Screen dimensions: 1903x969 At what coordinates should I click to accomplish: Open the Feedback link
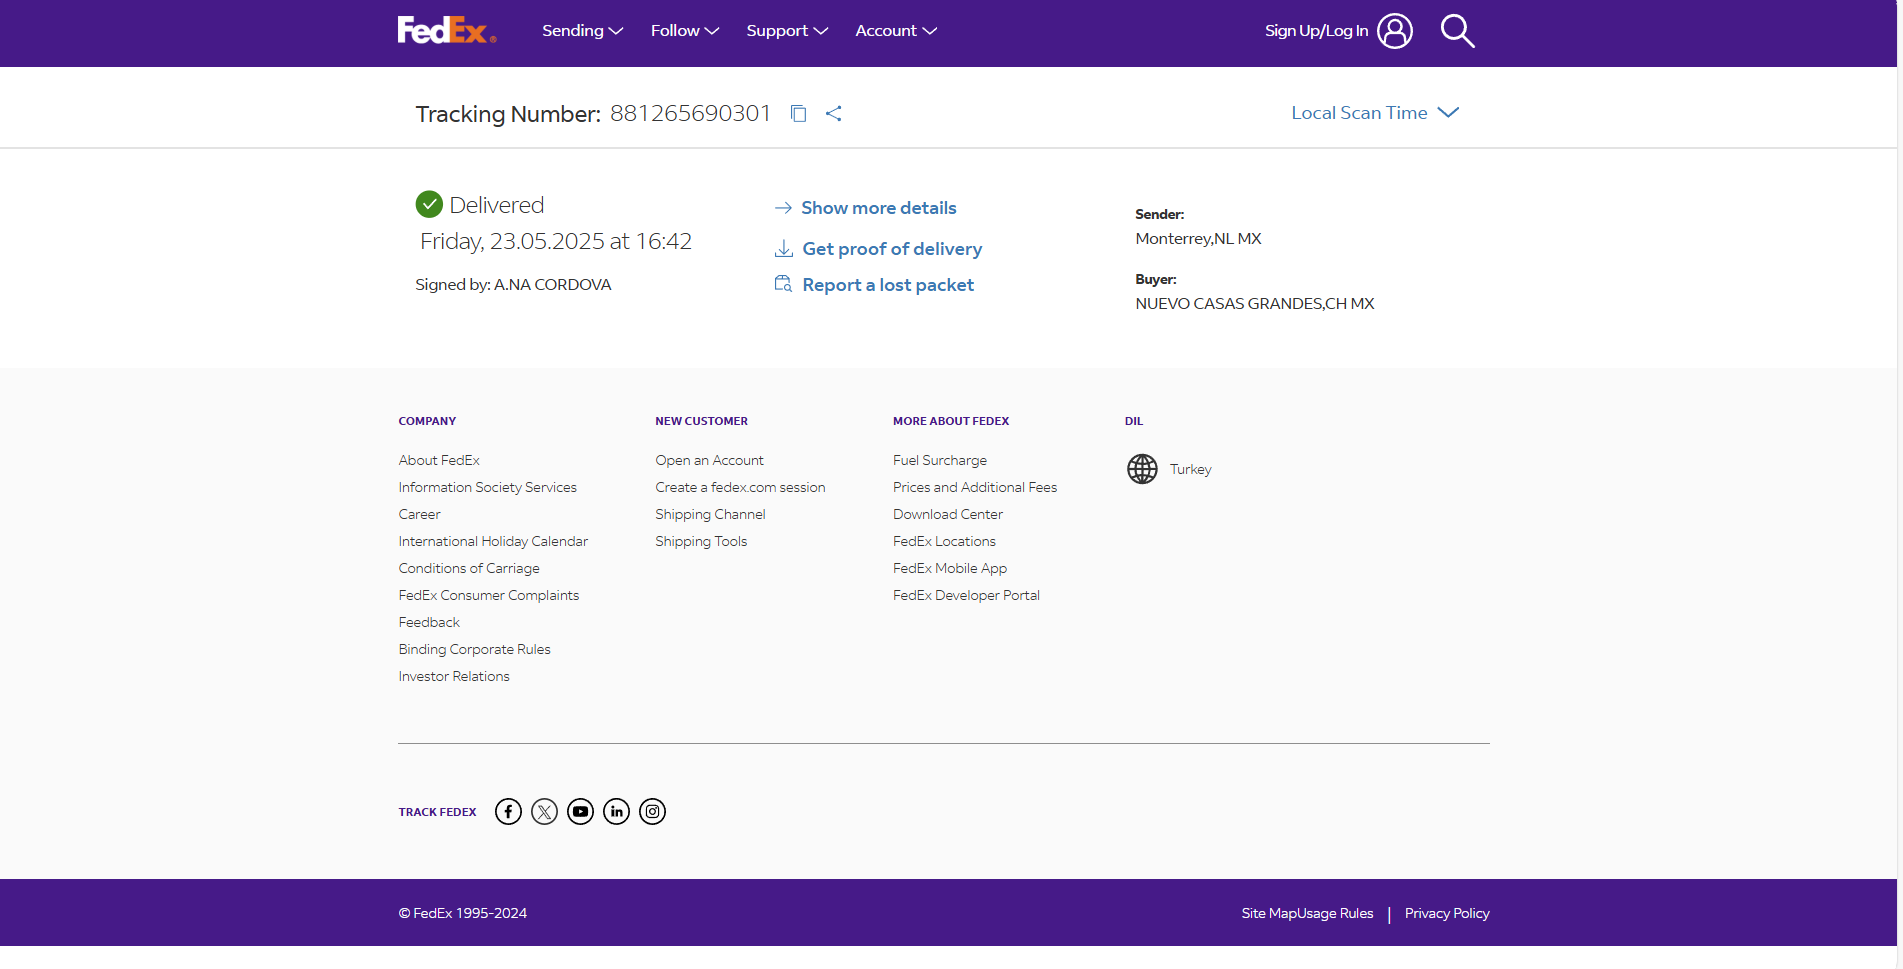429,622
